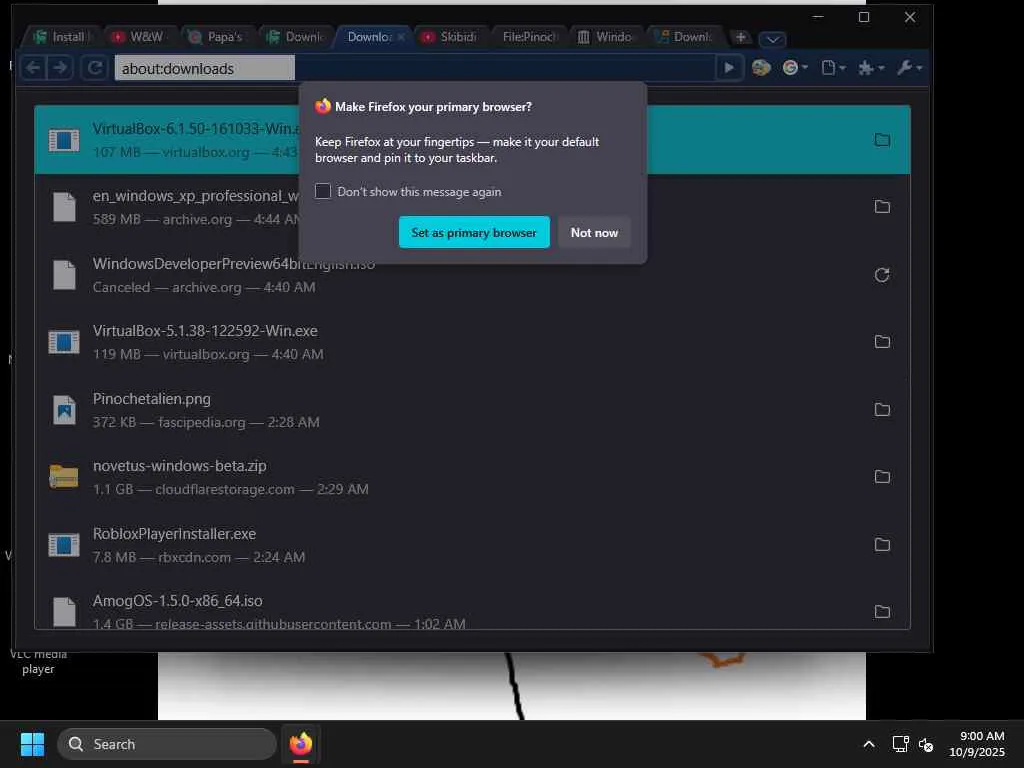Click the en_windows_xp_professional file icon
The image size is (1024, 768).
(x=64, y=207)
